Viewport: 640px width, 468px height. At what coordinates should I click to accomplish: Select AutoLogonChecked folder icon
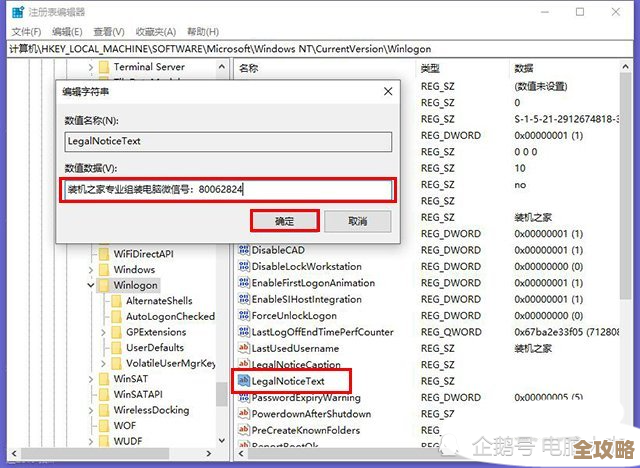[117, 316]
